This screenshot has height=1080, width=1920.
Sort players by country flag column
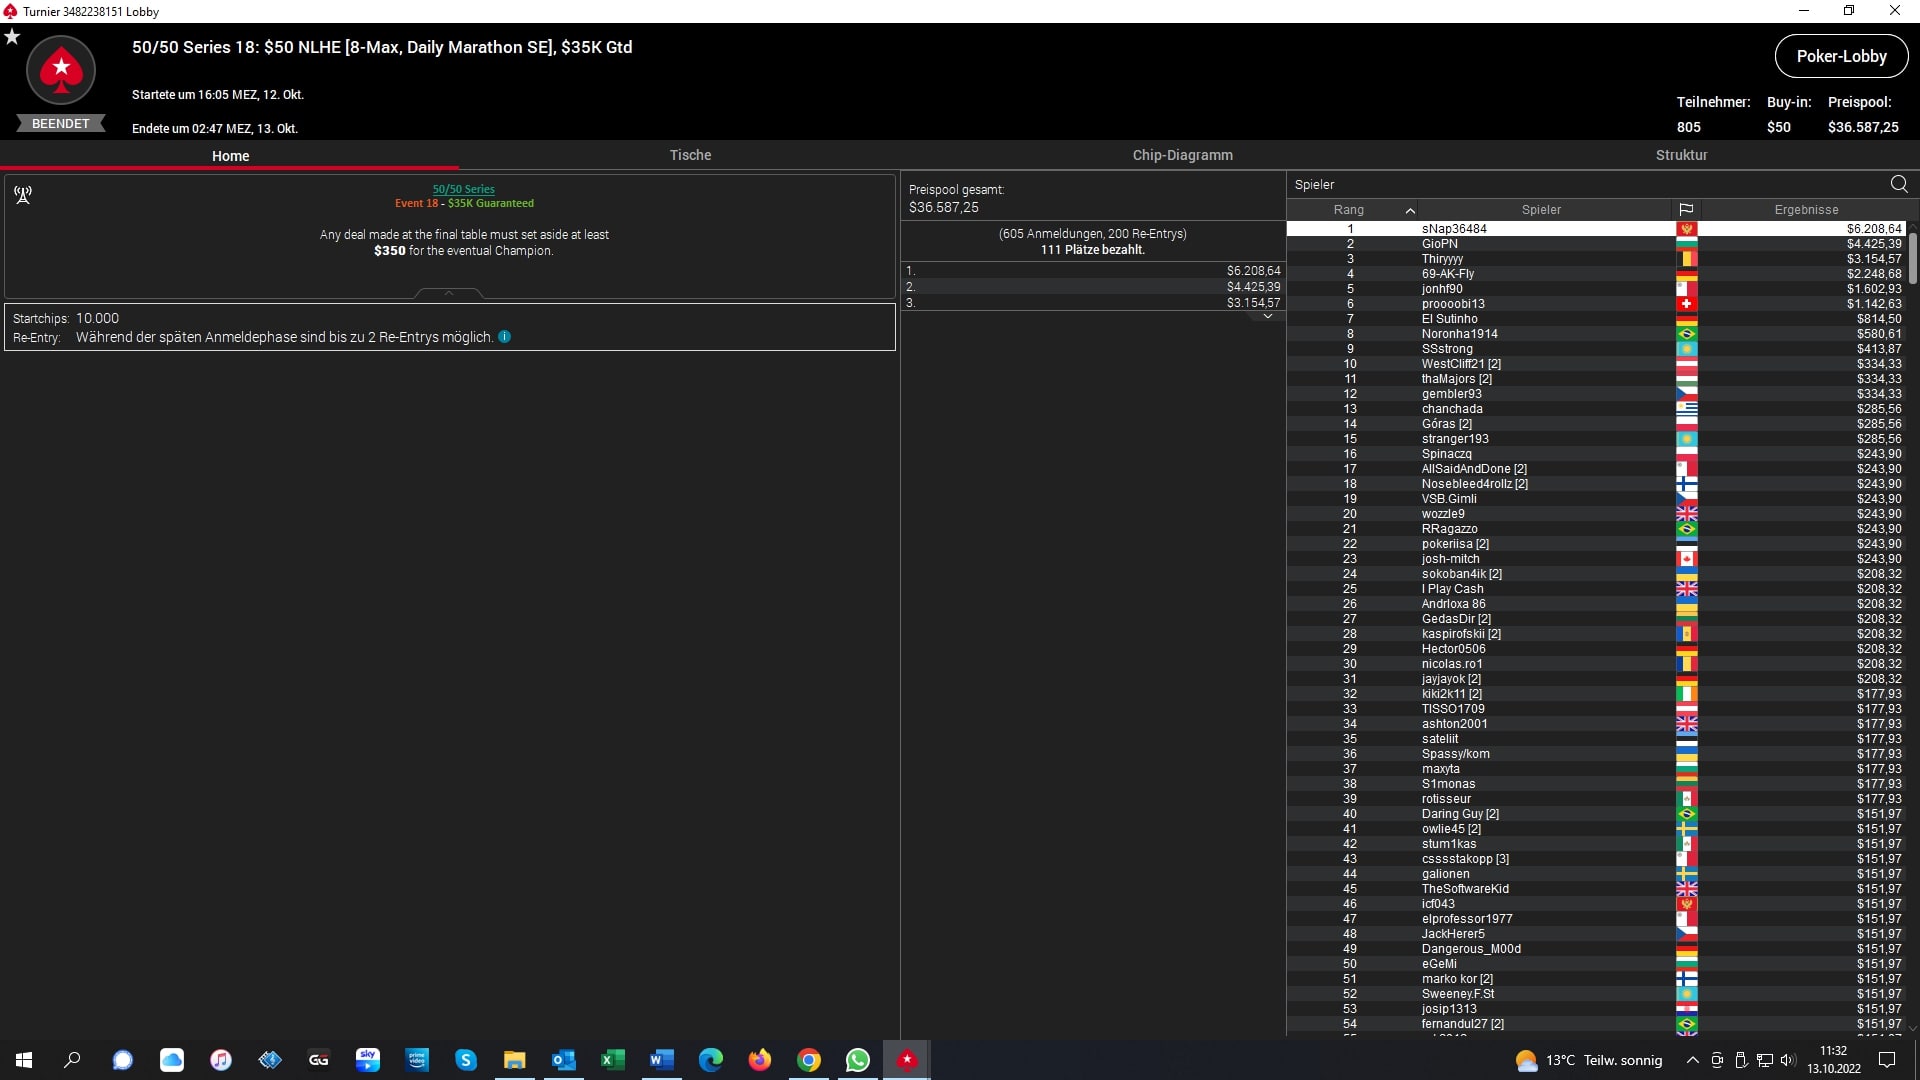coord(1686,210)
